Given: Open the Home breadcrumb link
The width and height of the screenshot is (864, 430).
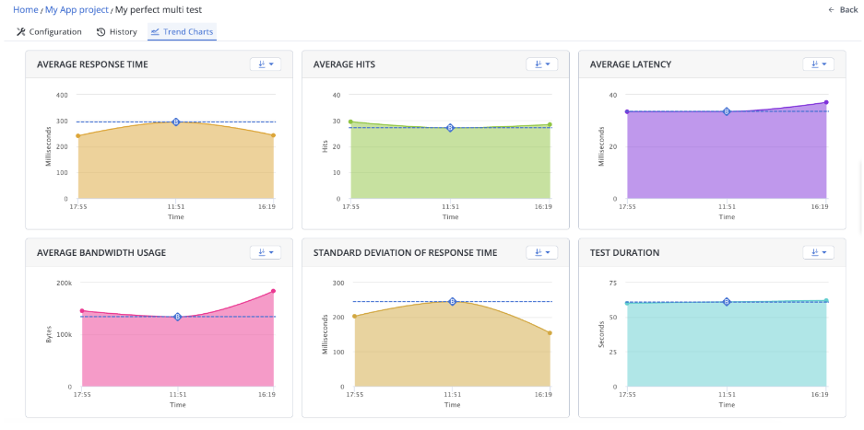Looking at the screenshot, I should click(x=25, y=10).
